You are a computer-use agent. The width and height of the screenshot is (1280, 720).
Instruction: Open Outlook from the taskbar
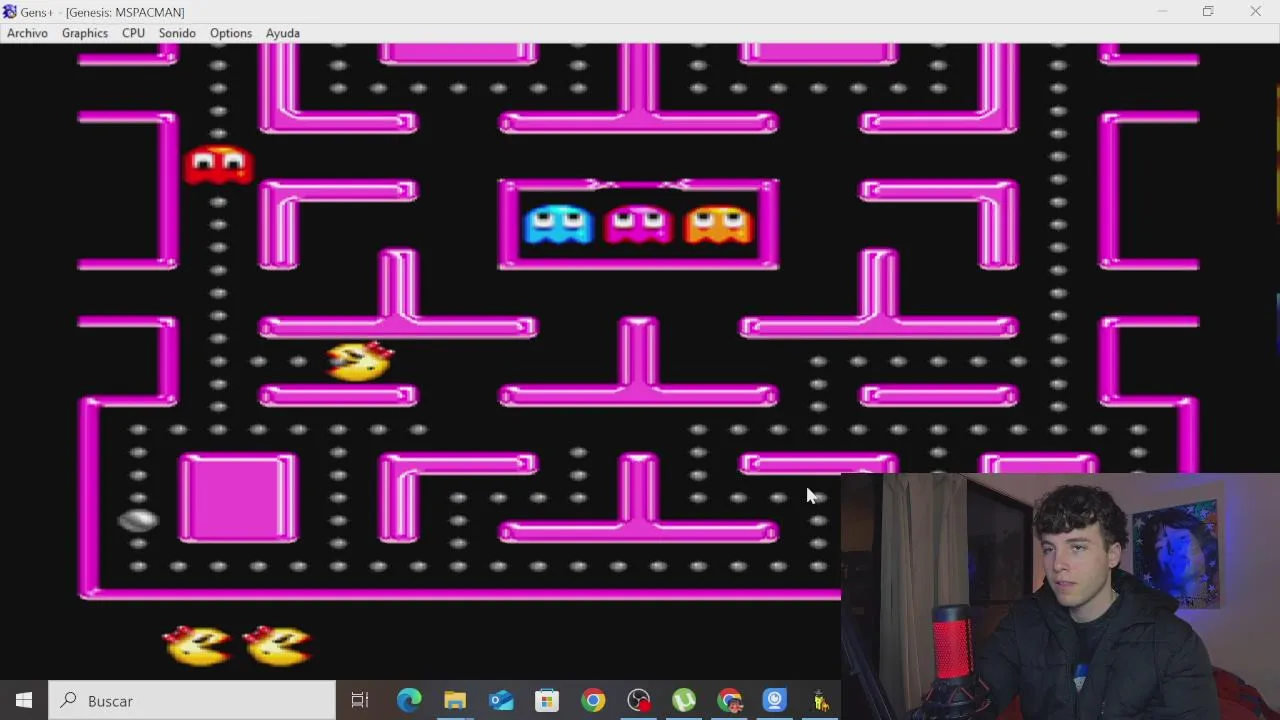(x=501, y=701)
